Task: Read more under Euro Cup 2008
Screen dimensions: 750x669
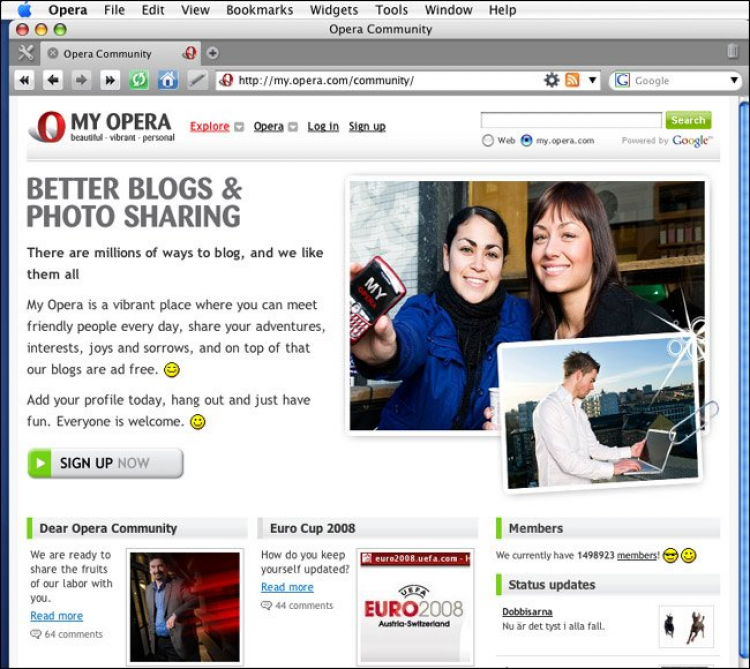Action: 287,587
